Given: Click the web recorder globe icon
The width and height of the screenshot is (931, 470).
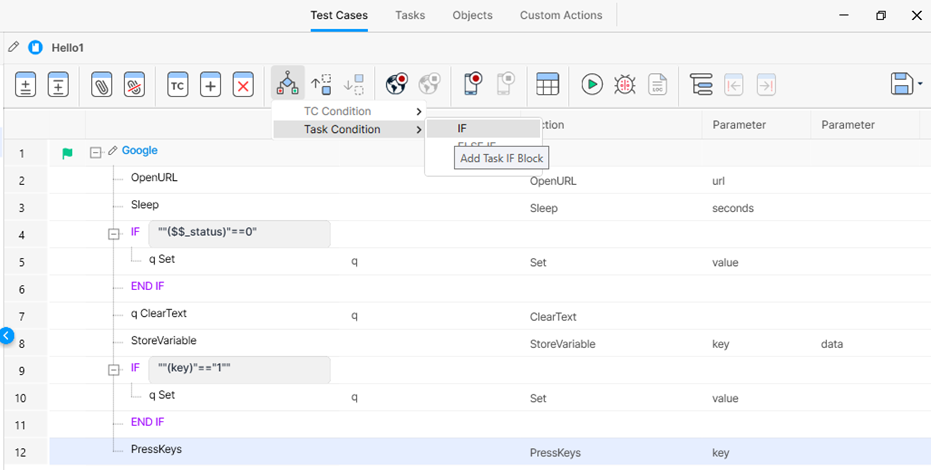Looking at the screenshot, I should coord(396,85).
